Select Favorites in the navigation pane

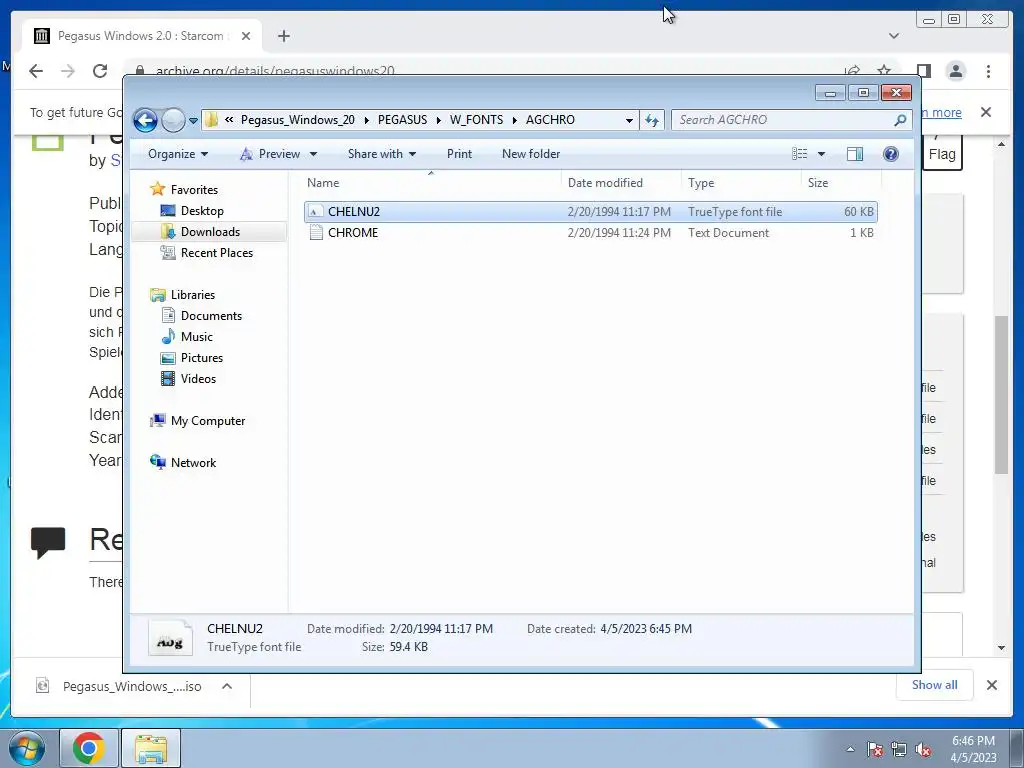pyautogui.click(x=194, y=189)
